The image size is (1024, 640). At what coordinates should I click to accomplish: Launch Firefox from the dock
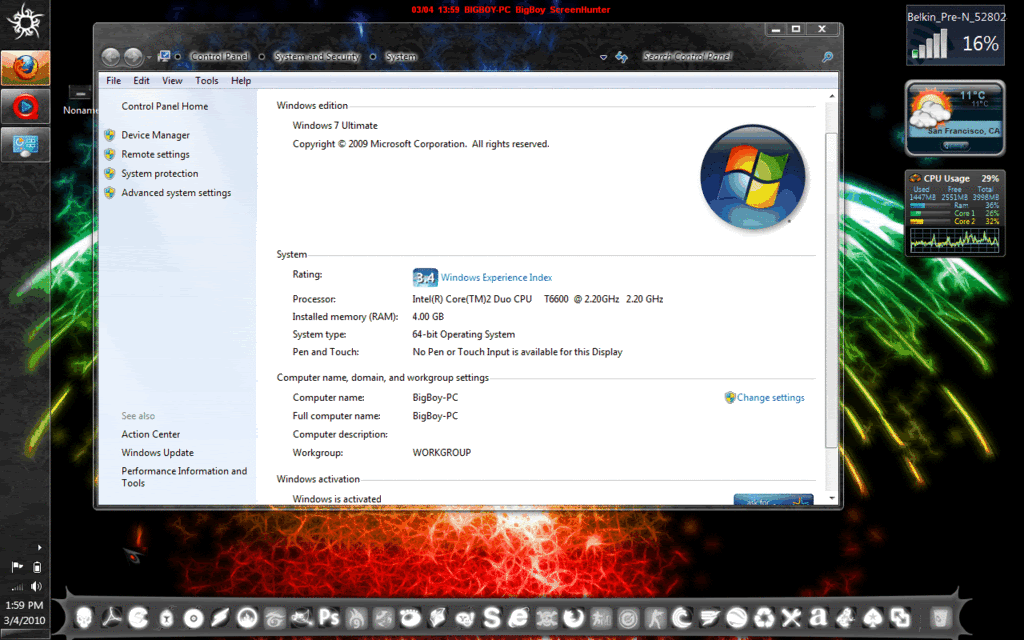pos(573,617)
